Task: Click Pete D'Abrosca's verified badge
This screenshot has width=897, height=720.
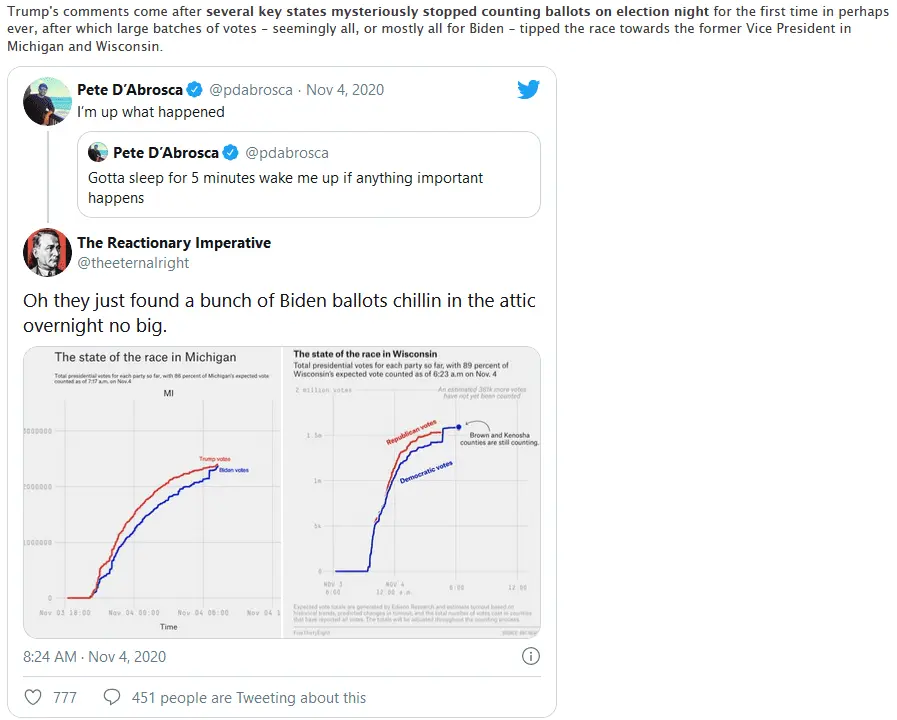Action: coord(197,90)
